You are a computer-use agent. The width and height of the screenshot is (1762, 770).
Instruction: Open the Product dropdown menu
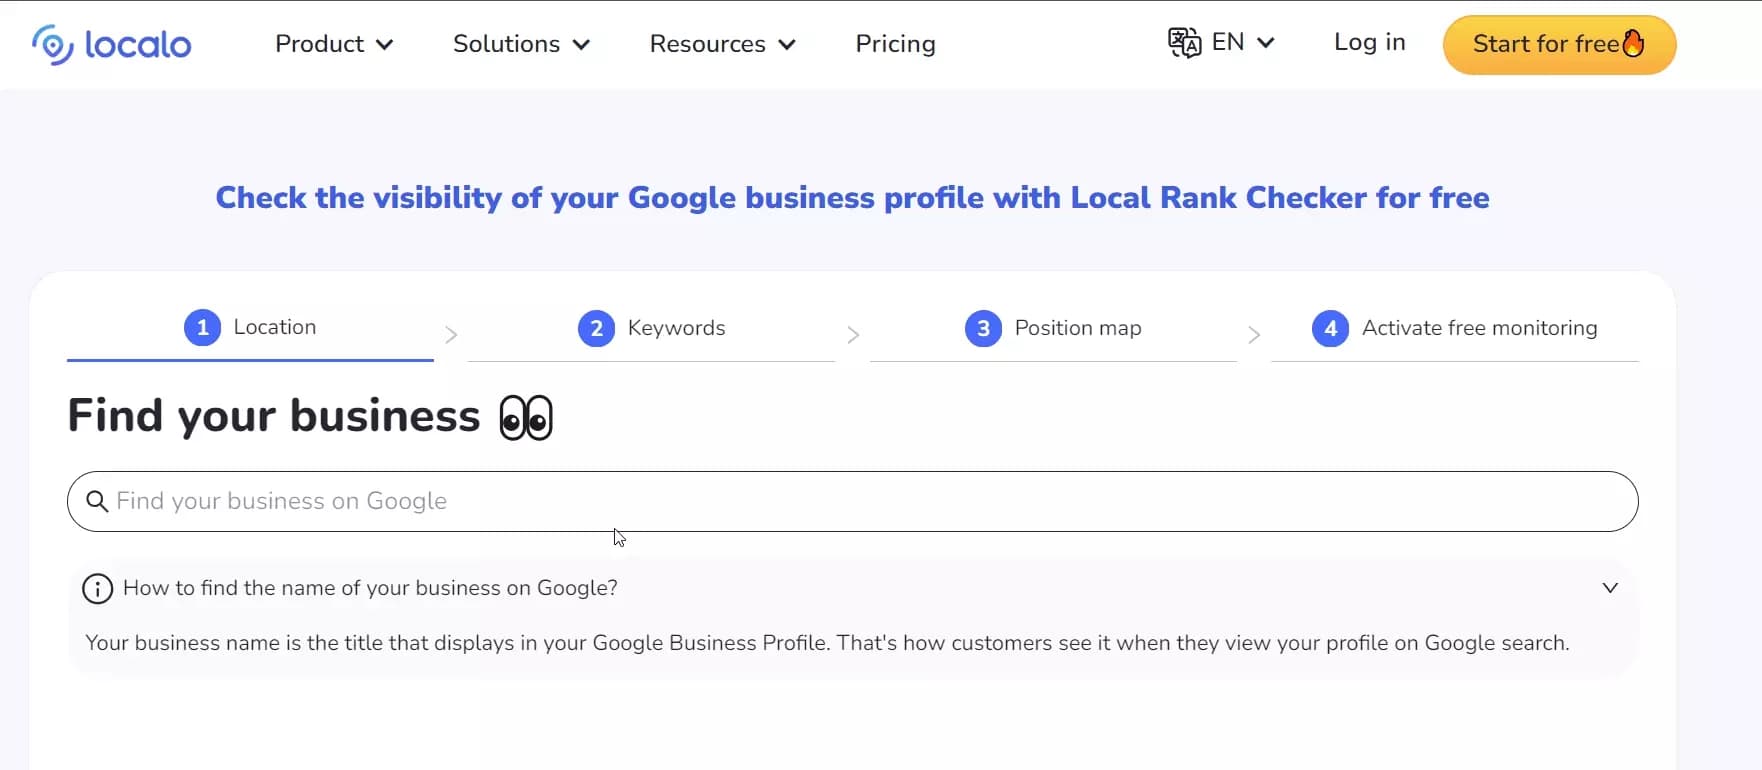pos(334,44)
